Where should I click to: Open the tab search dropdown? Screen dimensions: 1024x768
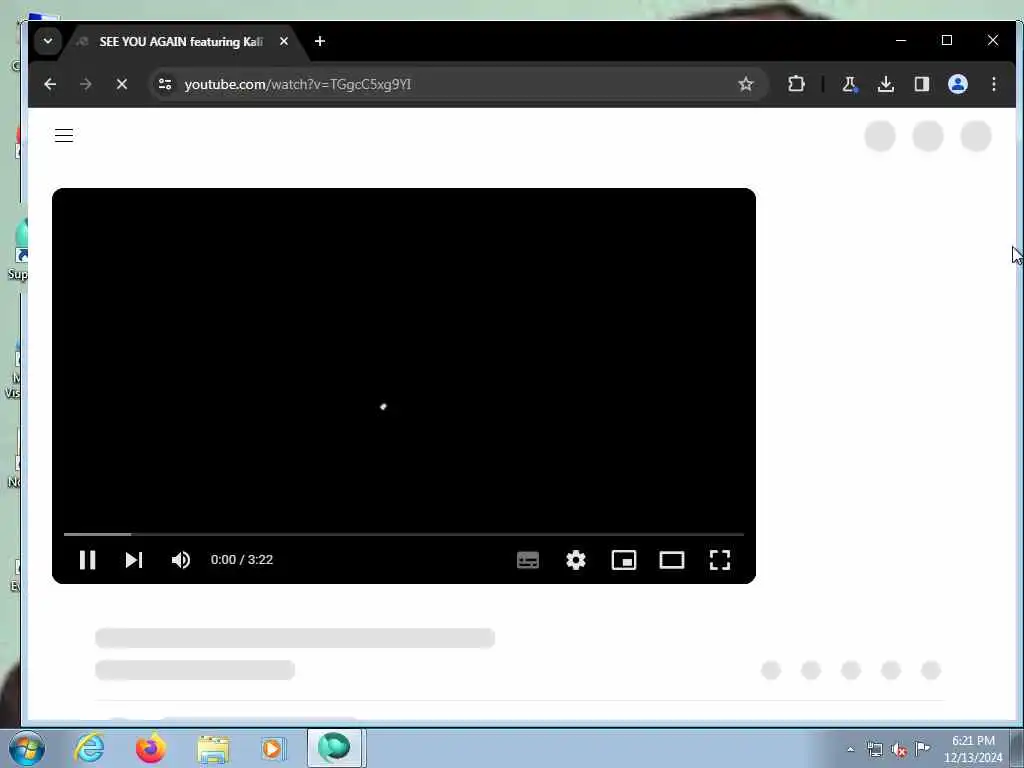pos(48,41)
